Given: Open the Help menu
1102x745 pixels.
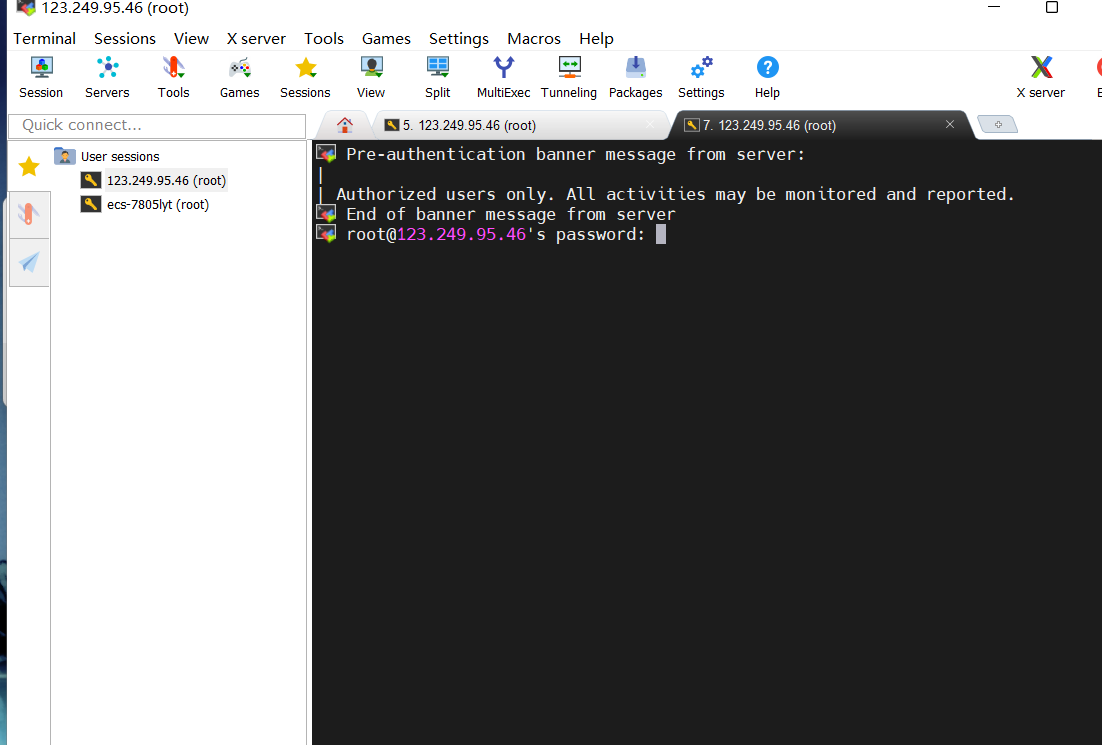Looking at the screenshot, I should pos(596,39).
